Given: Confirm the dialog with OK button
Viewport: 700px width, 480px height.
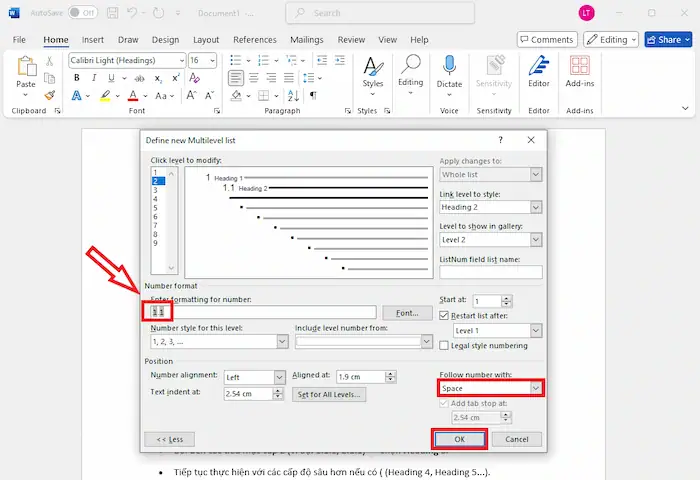Looking at the screenshot, I should (x=459, y=439).
